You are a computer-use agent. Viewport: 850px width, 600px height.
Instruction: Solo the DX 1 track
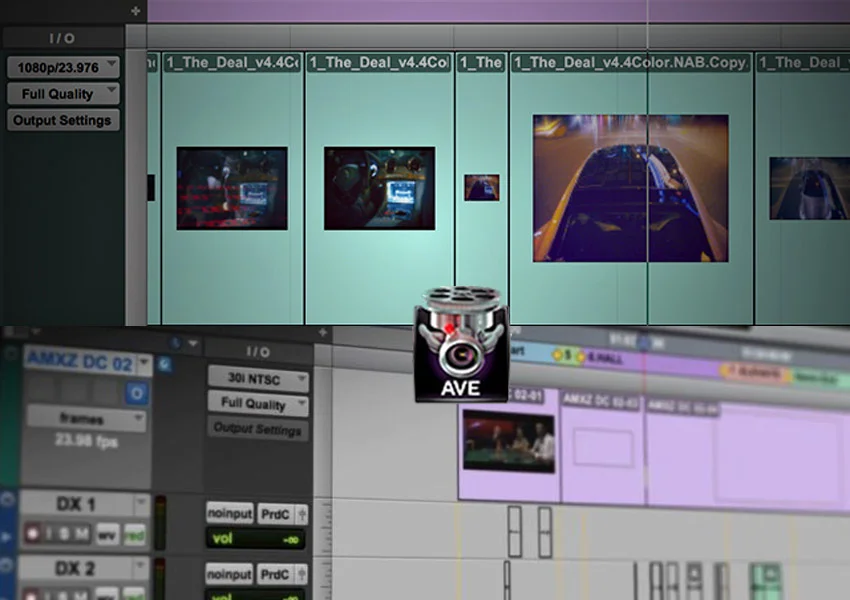65,534
